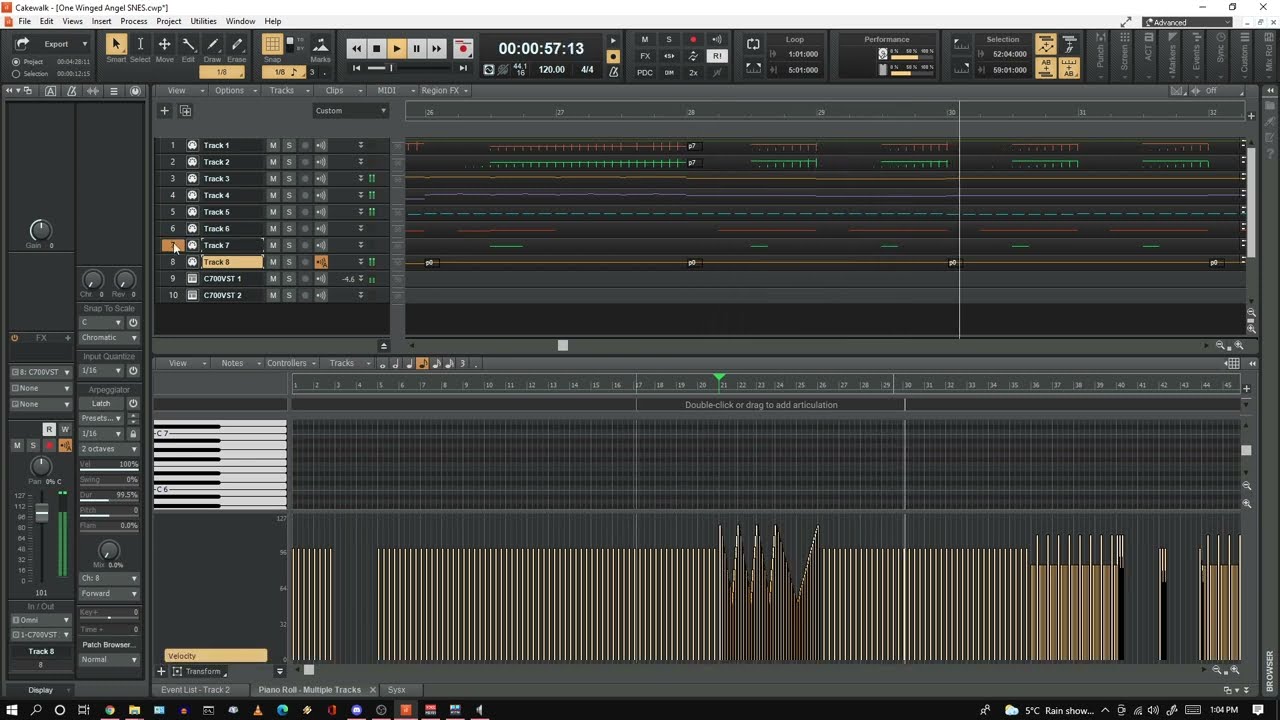The width and height of the screenshot is (1280, 720).
Task: Start playback with the Play button
Action: click(x=396, y=48)
